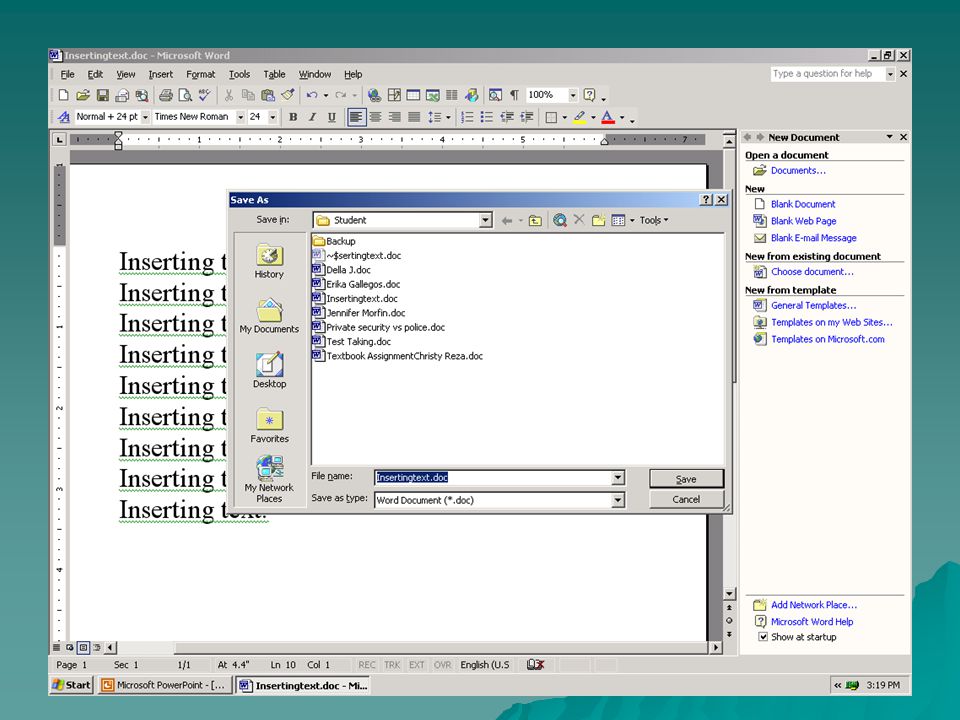Apply the yellow Highlight color
Image resolution: width=960 pixels, height=720 pixels.
pyautogui.click(x=580, y=117)
